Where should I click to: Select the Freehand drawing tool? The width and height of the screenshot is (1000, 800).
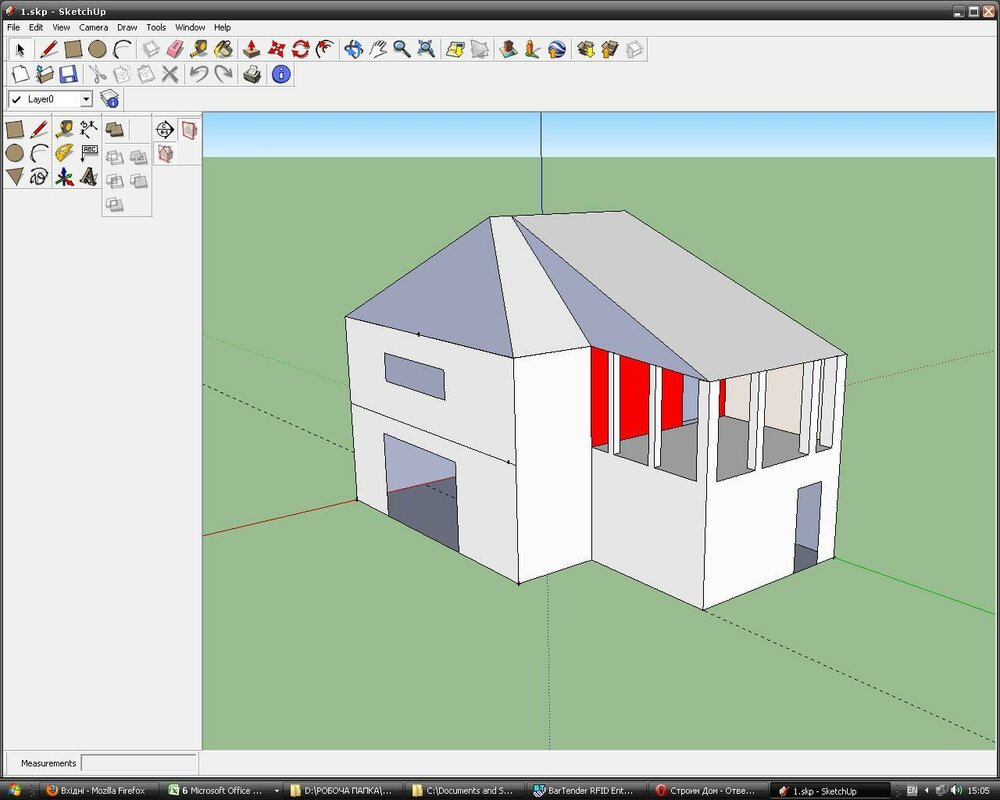click(39, 177)
